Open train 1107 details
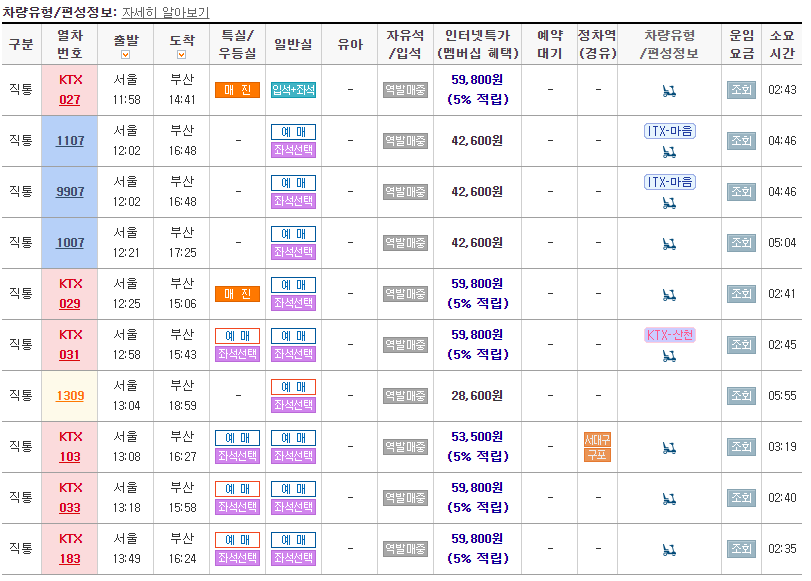 pos(70,141)
